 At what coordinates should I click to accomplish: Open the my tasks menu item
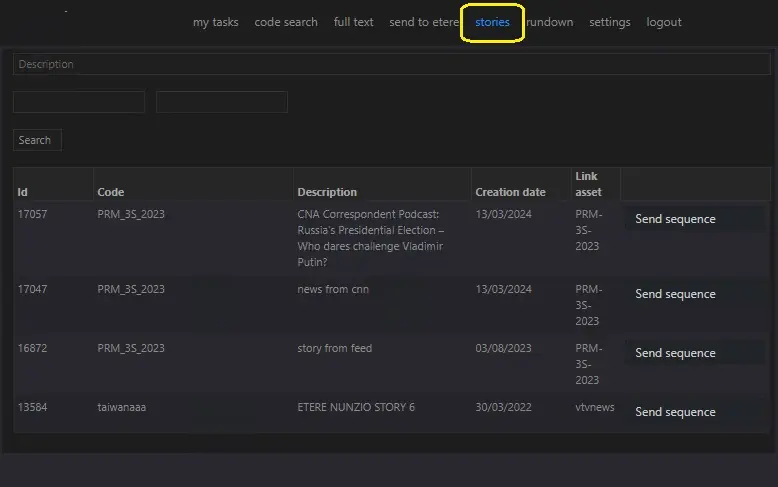pyautogui.click(x=215, y=22)
